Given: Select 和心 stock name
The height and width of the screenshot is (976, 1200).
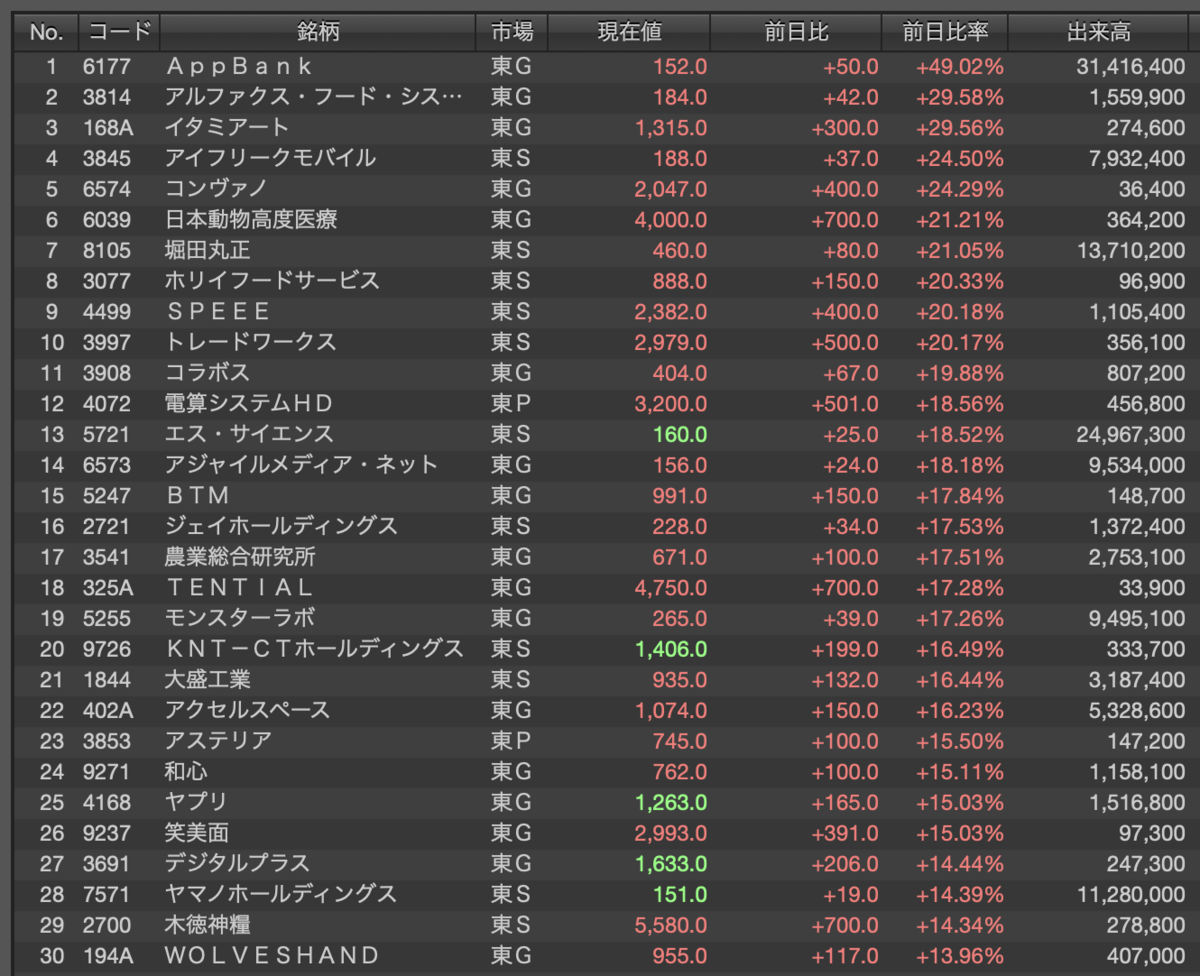Looking at the screenshot, I should click(x=187, y=771).
